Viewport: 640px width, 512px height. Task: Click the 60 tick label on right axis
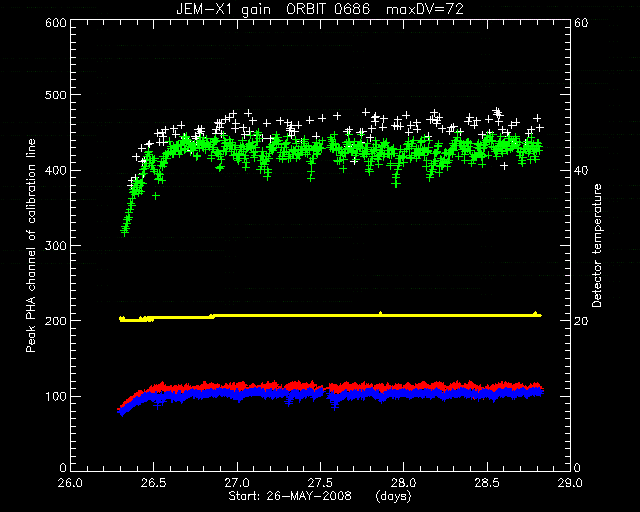point(581,23)
